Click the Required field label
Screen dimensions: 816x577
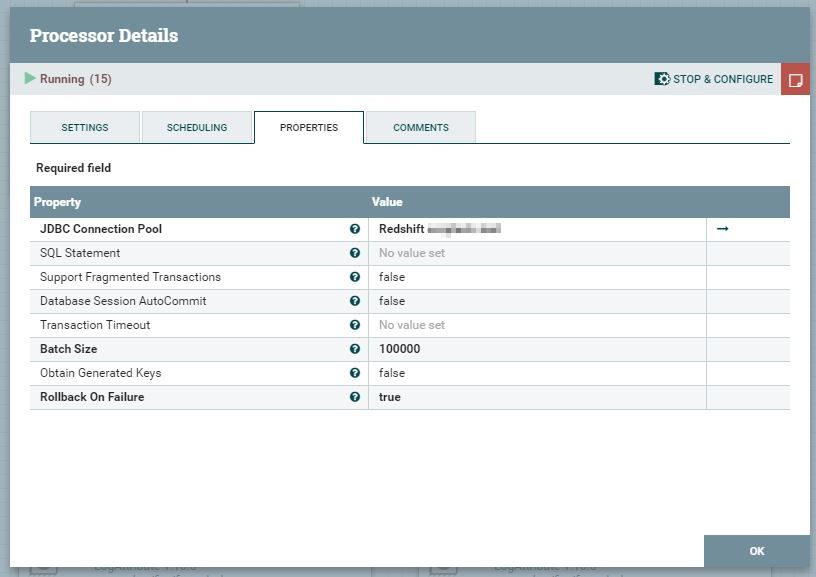click(x=73, y=168)
